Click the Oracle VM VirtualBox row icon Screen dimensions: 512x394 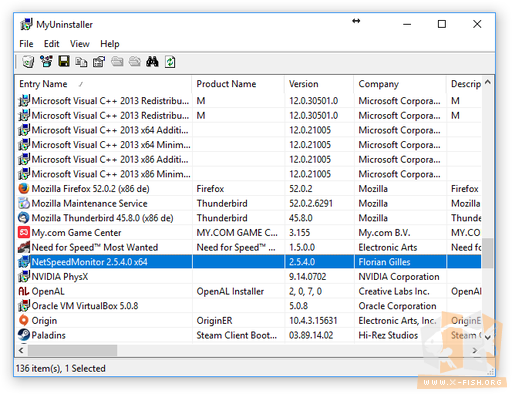[24, 306]
